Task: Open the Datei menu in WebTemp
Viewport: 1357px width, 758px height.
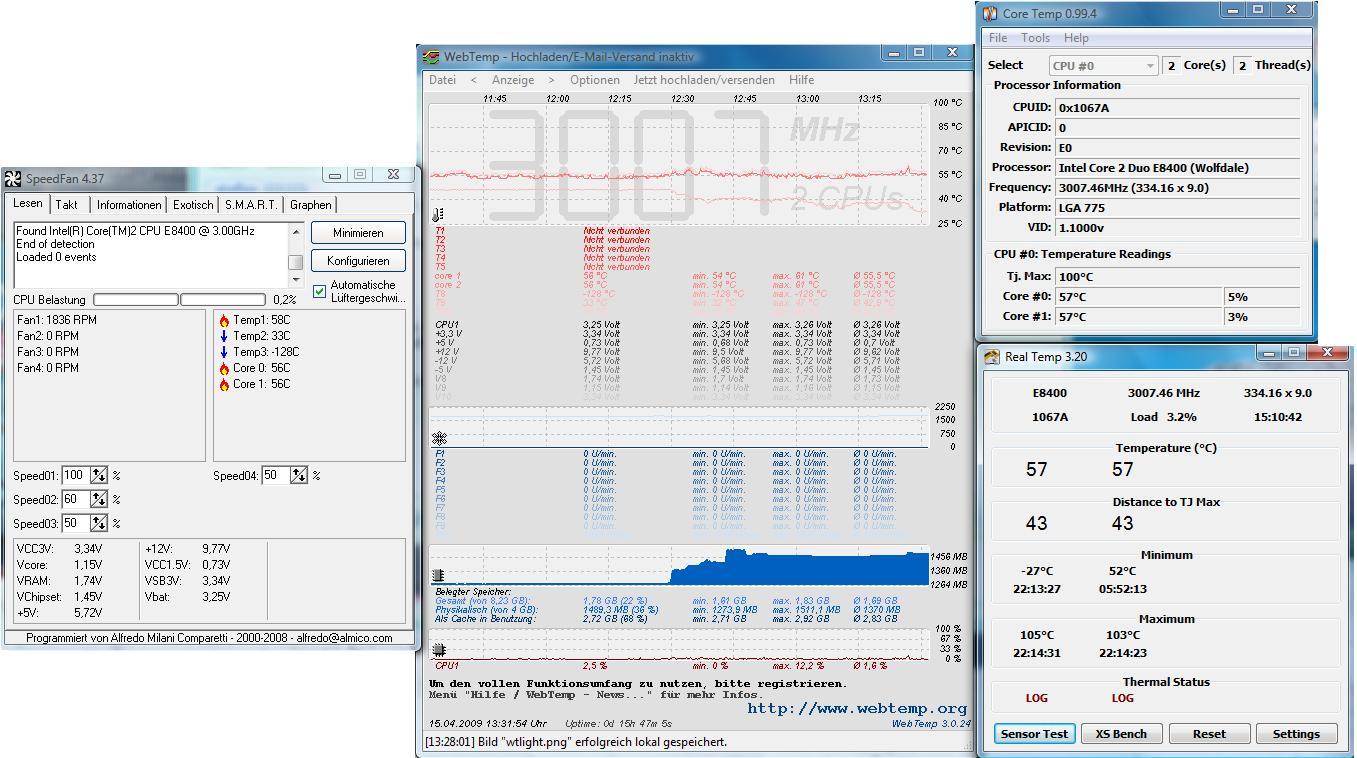Action: click(x=442, y=80)
